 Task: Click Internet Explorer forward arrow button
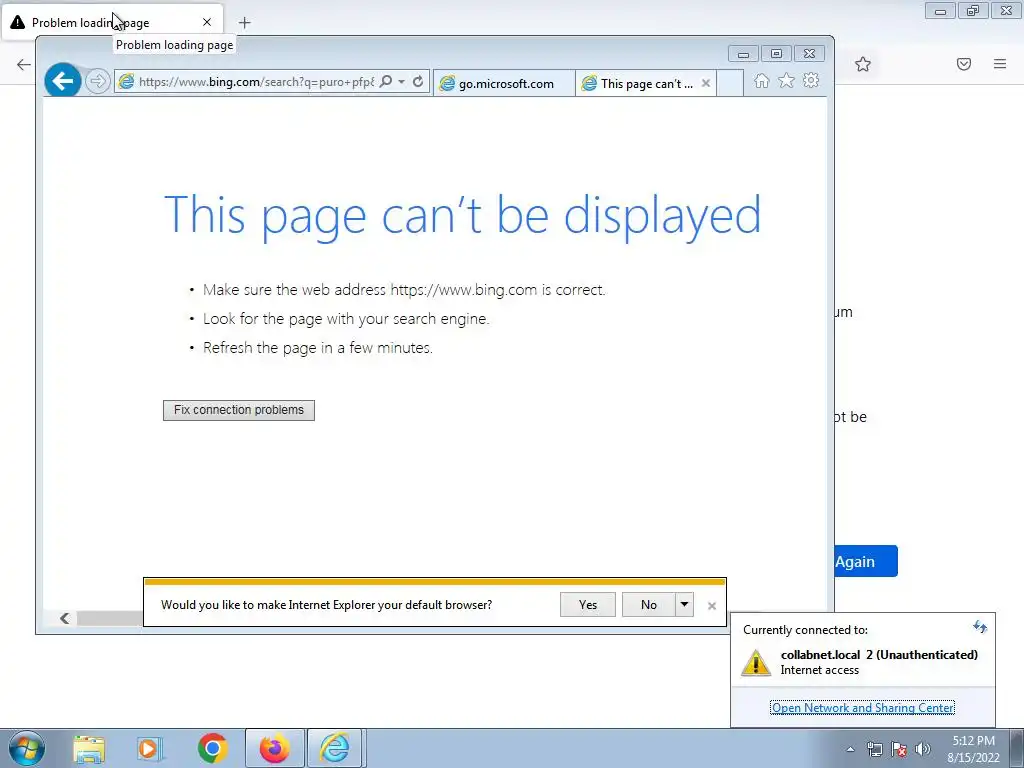coord(97,81)
